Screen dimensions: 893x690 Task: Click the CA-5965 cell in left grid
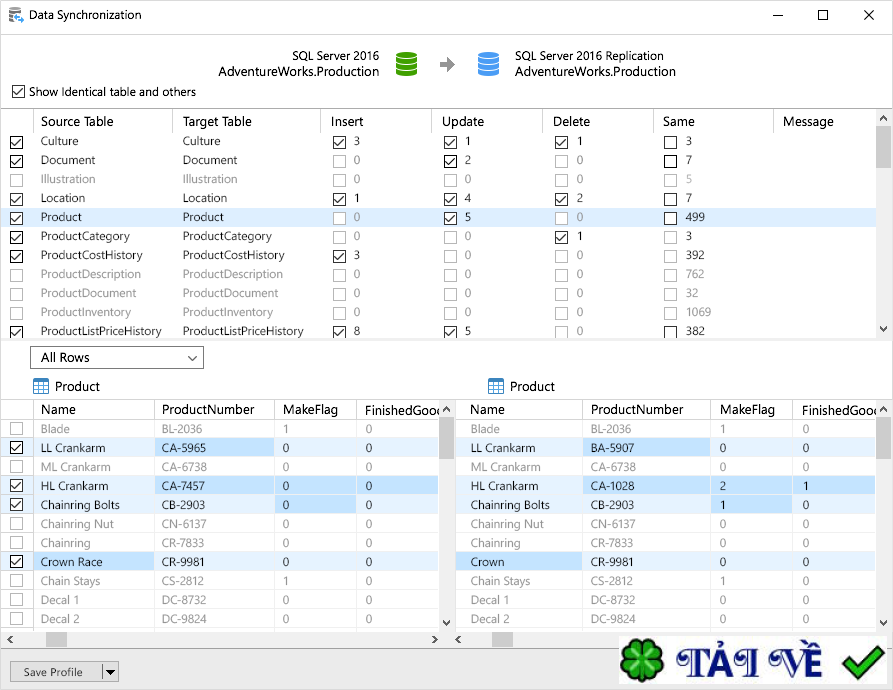(214, 448)
